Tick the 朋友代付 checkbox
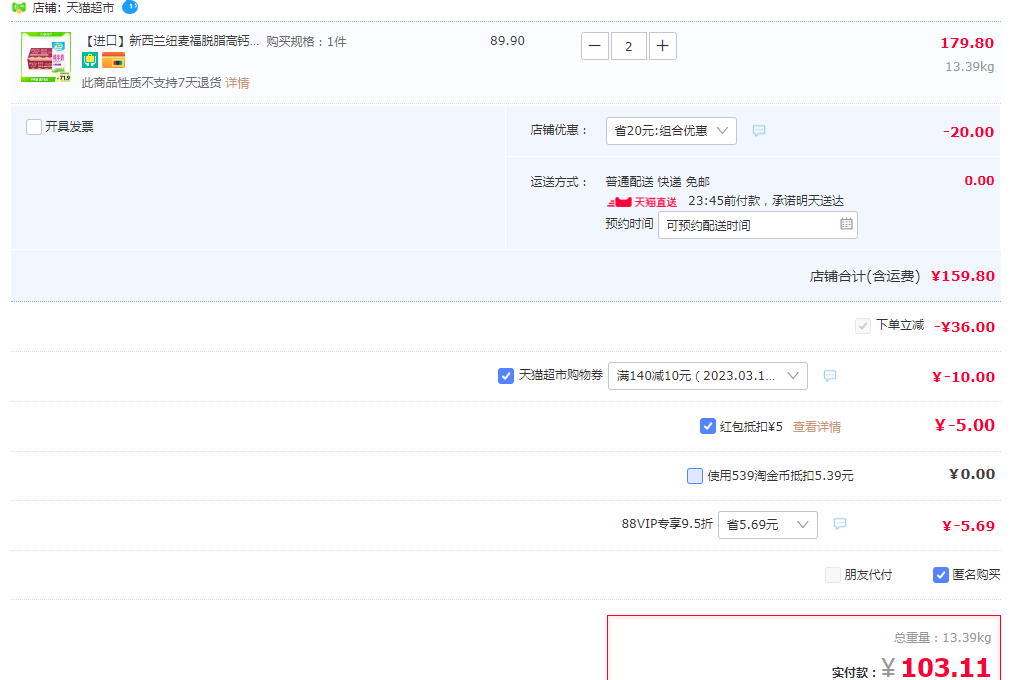 (833, 574)
